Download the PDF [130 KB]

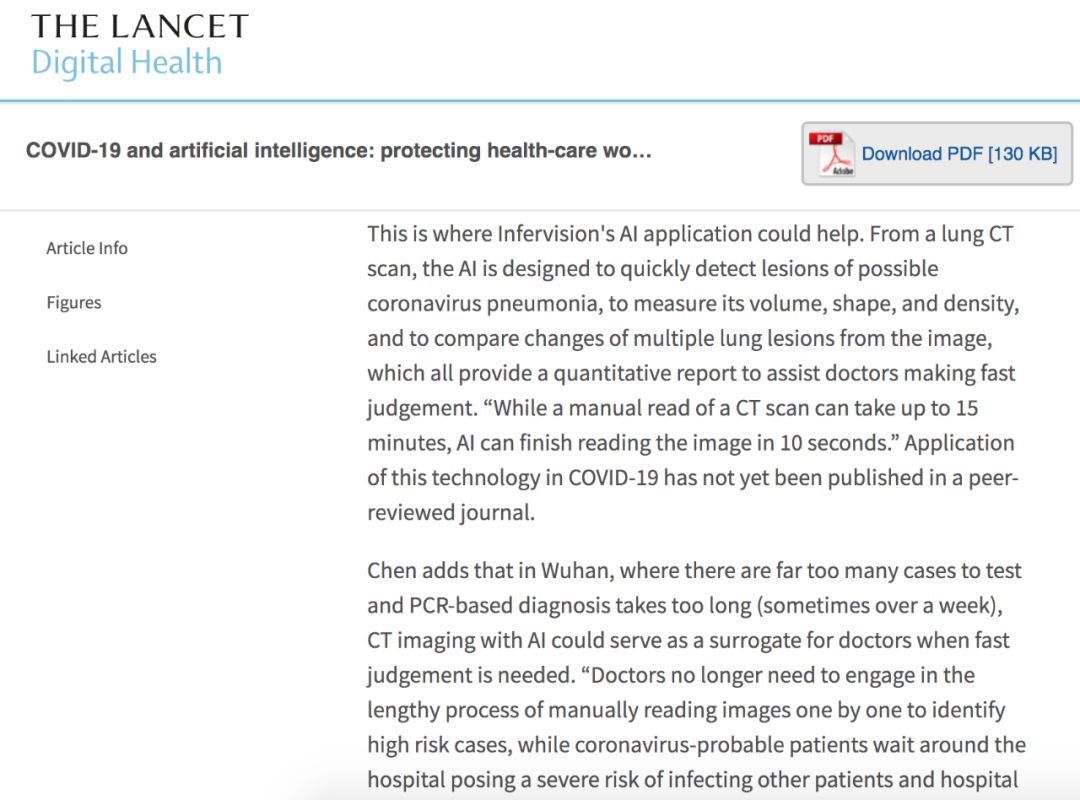pyautogui.click(x=958, y=154)
